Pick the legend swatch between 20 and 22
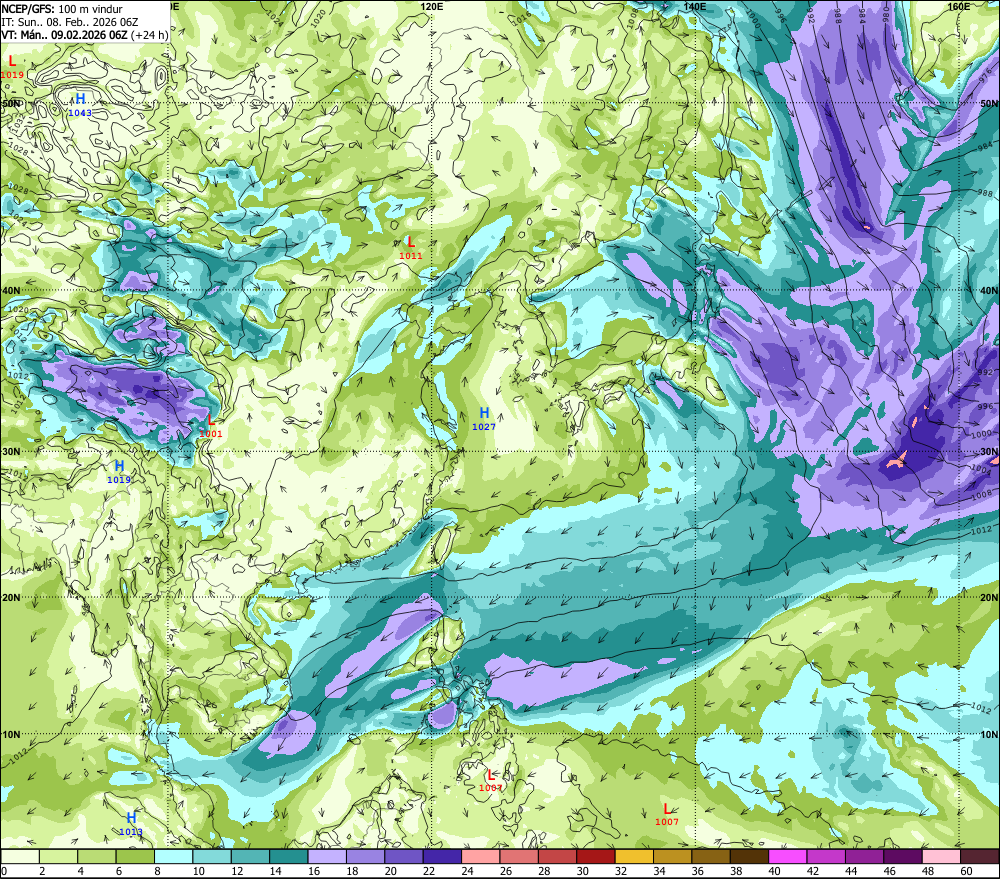 404,856
